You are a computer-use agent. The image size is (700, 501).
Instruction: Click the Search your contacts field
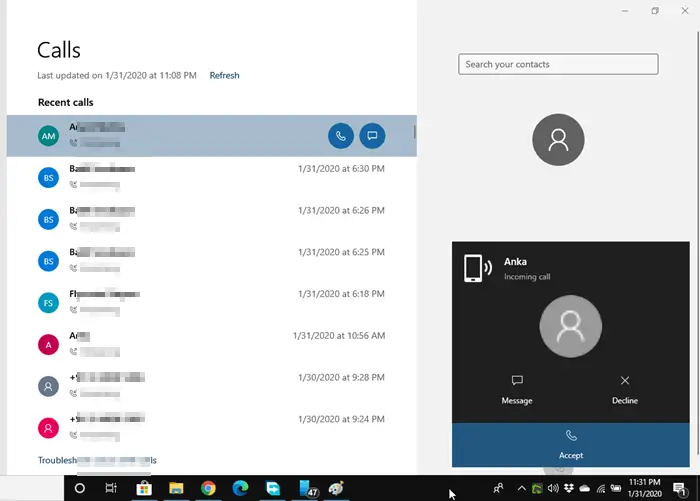[558, 65]
